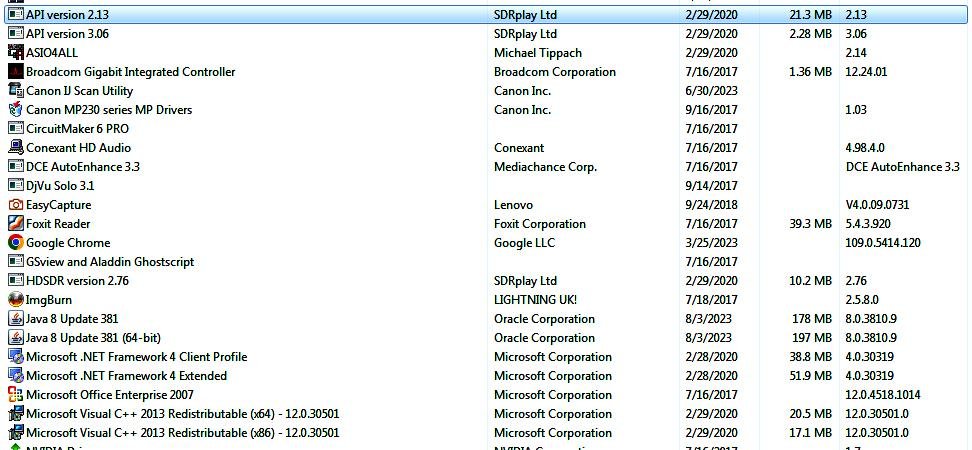
Task: Click the Visual C++ 2013 Redistributable (x86) icon
Action: tap(16, 433)
